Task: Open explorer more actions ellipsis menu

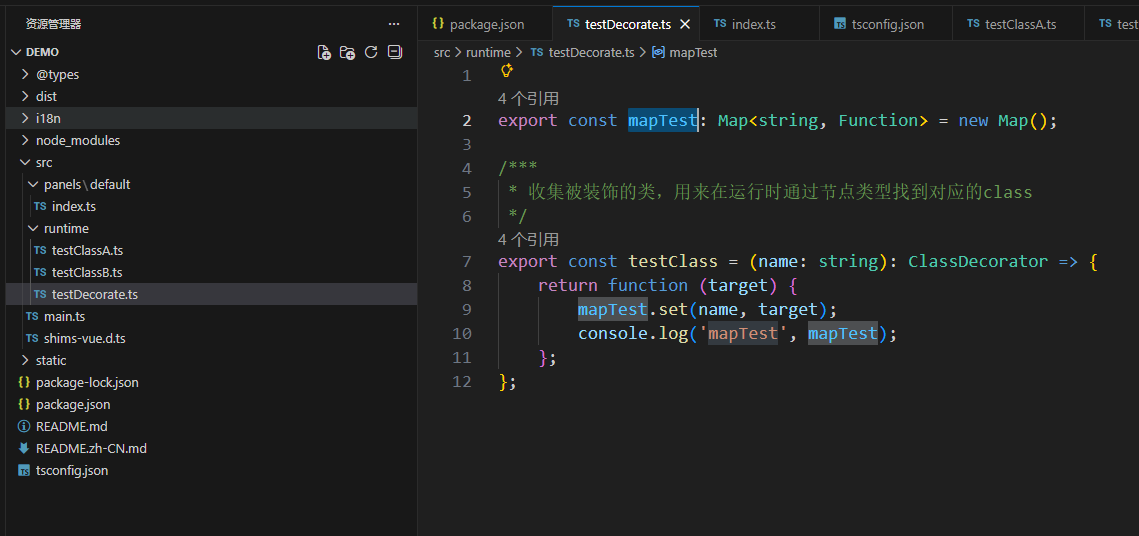Action: pyautogui.click(x=394, y=24)
